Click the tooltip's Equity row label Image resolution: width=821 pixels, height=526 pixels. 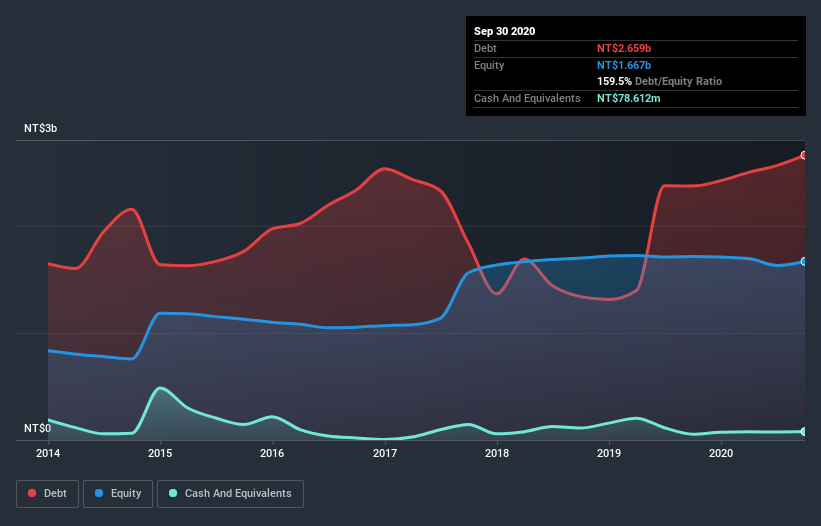click(489, 65)
